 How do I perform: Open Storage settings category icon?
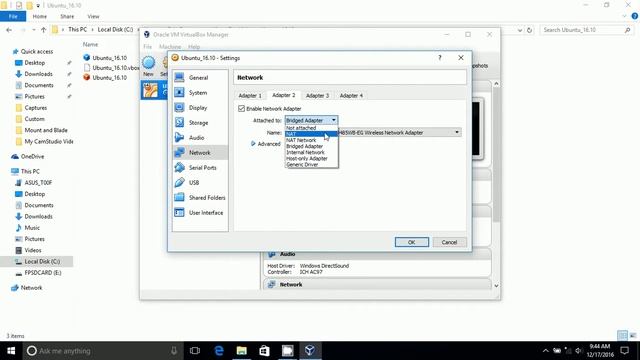coord(179,122)
